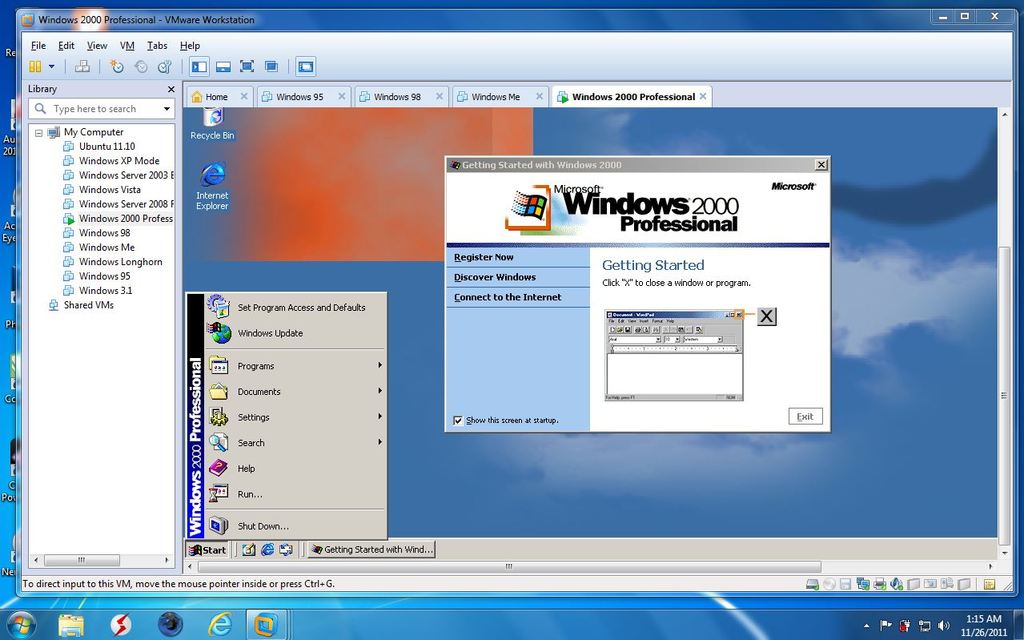
Task: Click Discover Windows link
Action: (495, 277)
